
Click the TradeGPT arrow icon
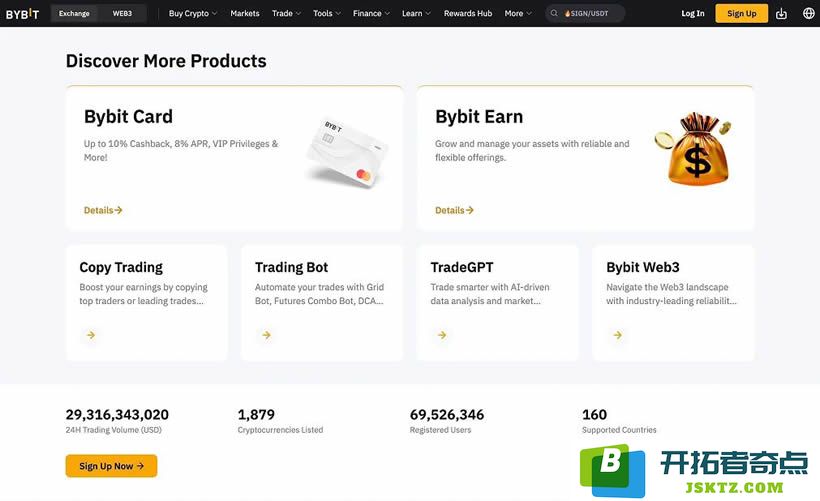coord(442,335)
